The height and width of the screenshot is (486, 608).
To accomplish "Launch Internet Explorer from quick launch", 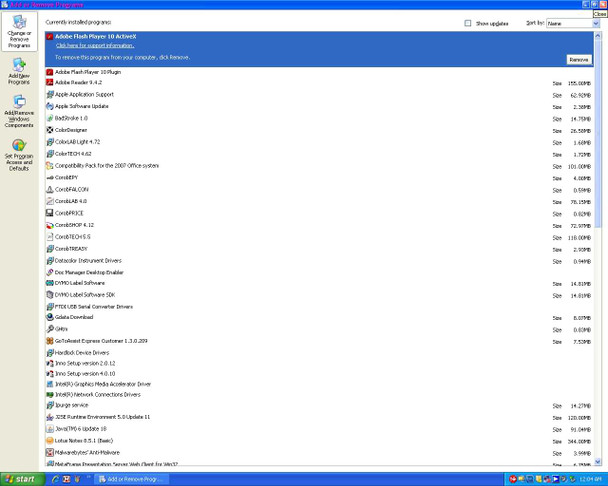I will tap(55, 479).
